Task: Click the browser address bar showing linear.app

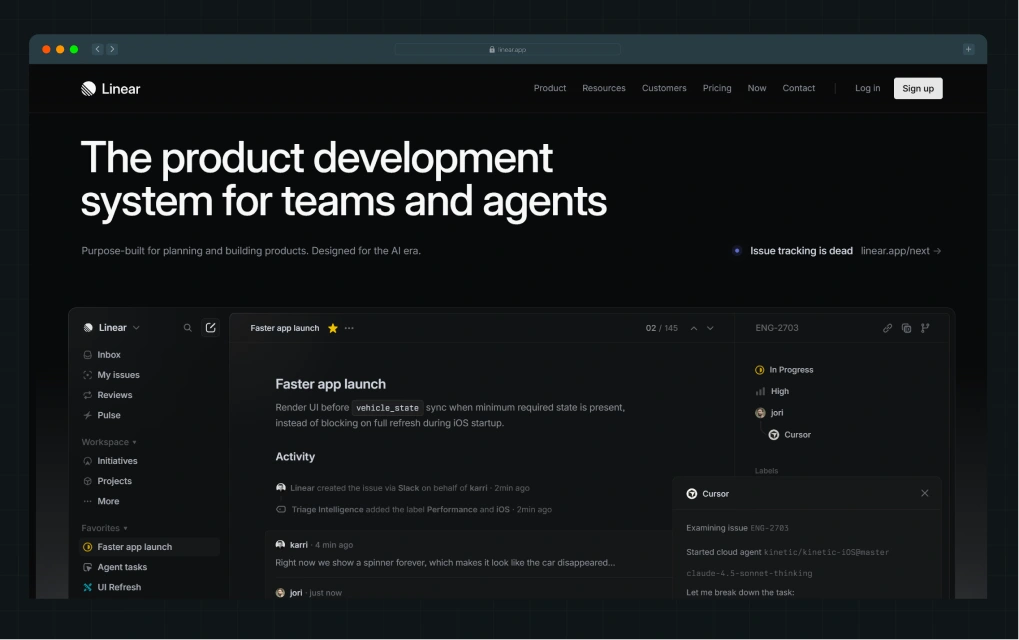Action: tap(508, 49)
